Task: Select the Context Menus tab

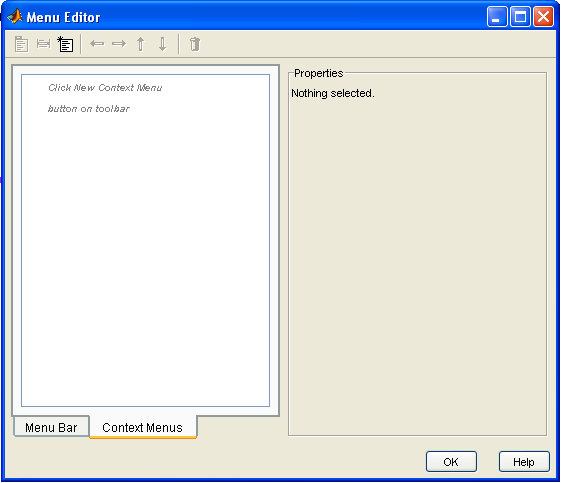Action: click(143, 427)
